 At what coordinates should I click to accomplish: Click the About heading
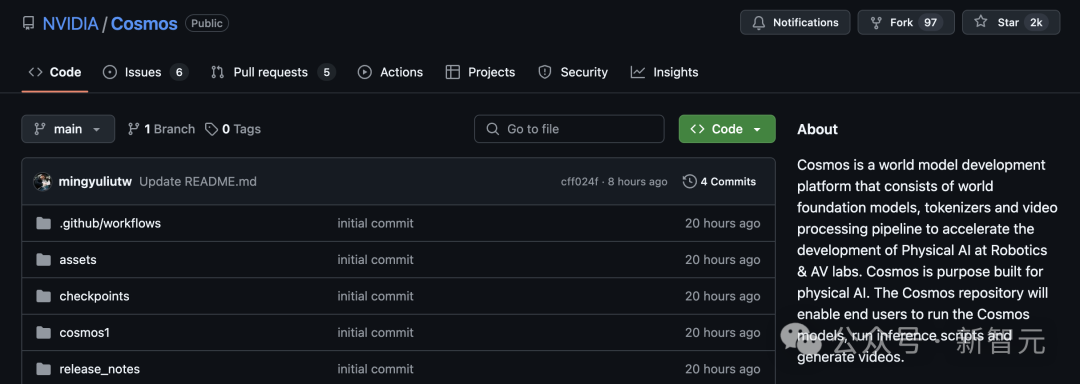(x=818, y=129)
